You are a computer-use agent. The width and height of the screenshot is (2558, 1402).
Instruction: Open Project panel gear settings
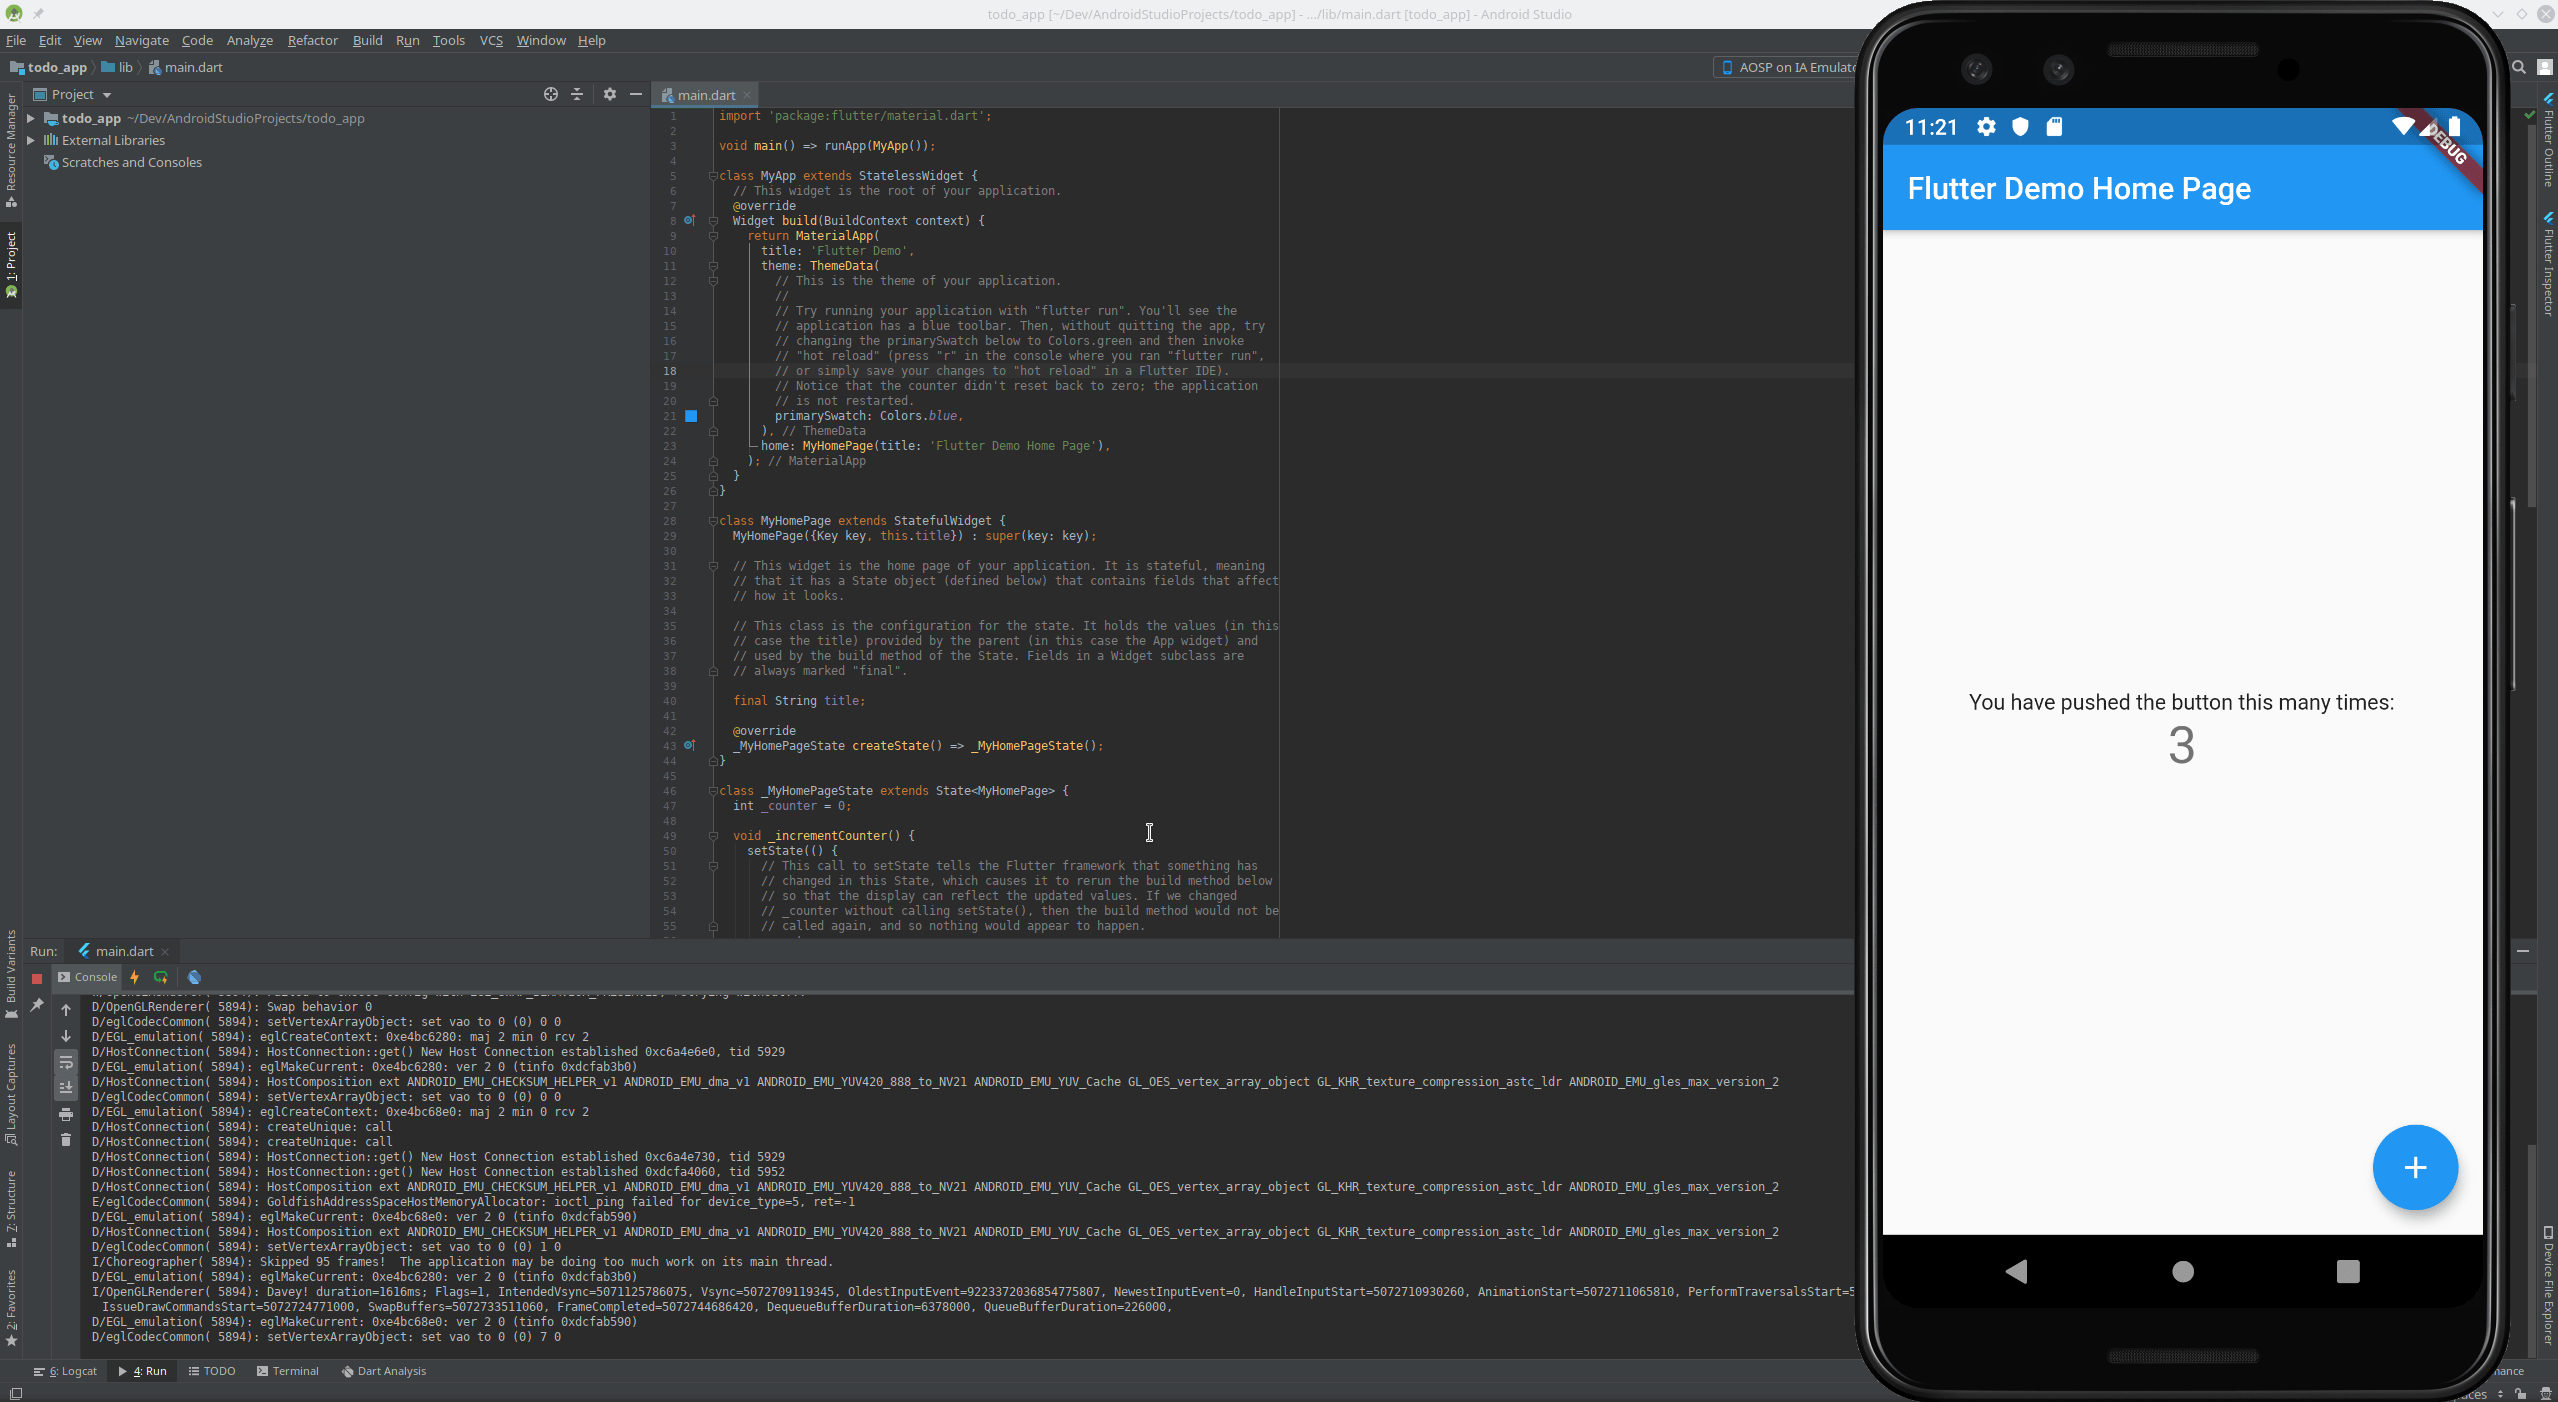click(609, 94)
